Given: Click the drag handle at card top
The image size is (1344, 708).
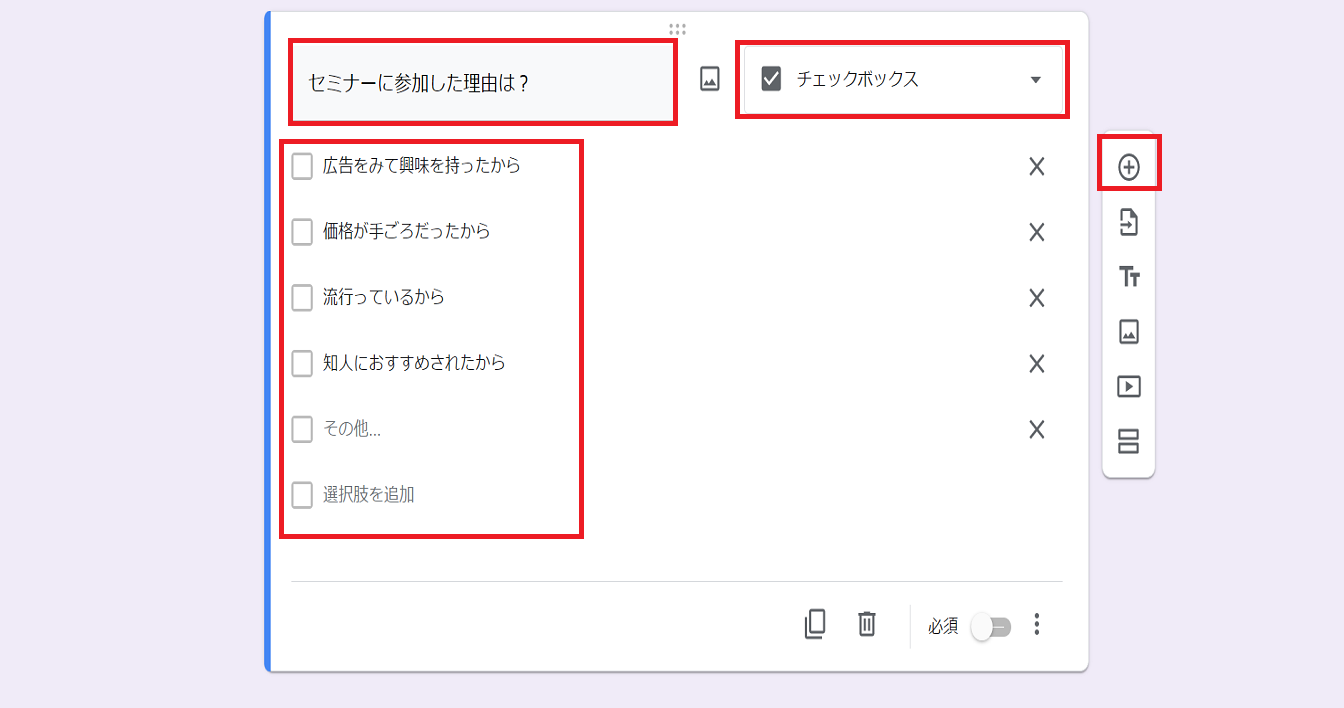Looking at the screenshot, I should pos(677,29).
